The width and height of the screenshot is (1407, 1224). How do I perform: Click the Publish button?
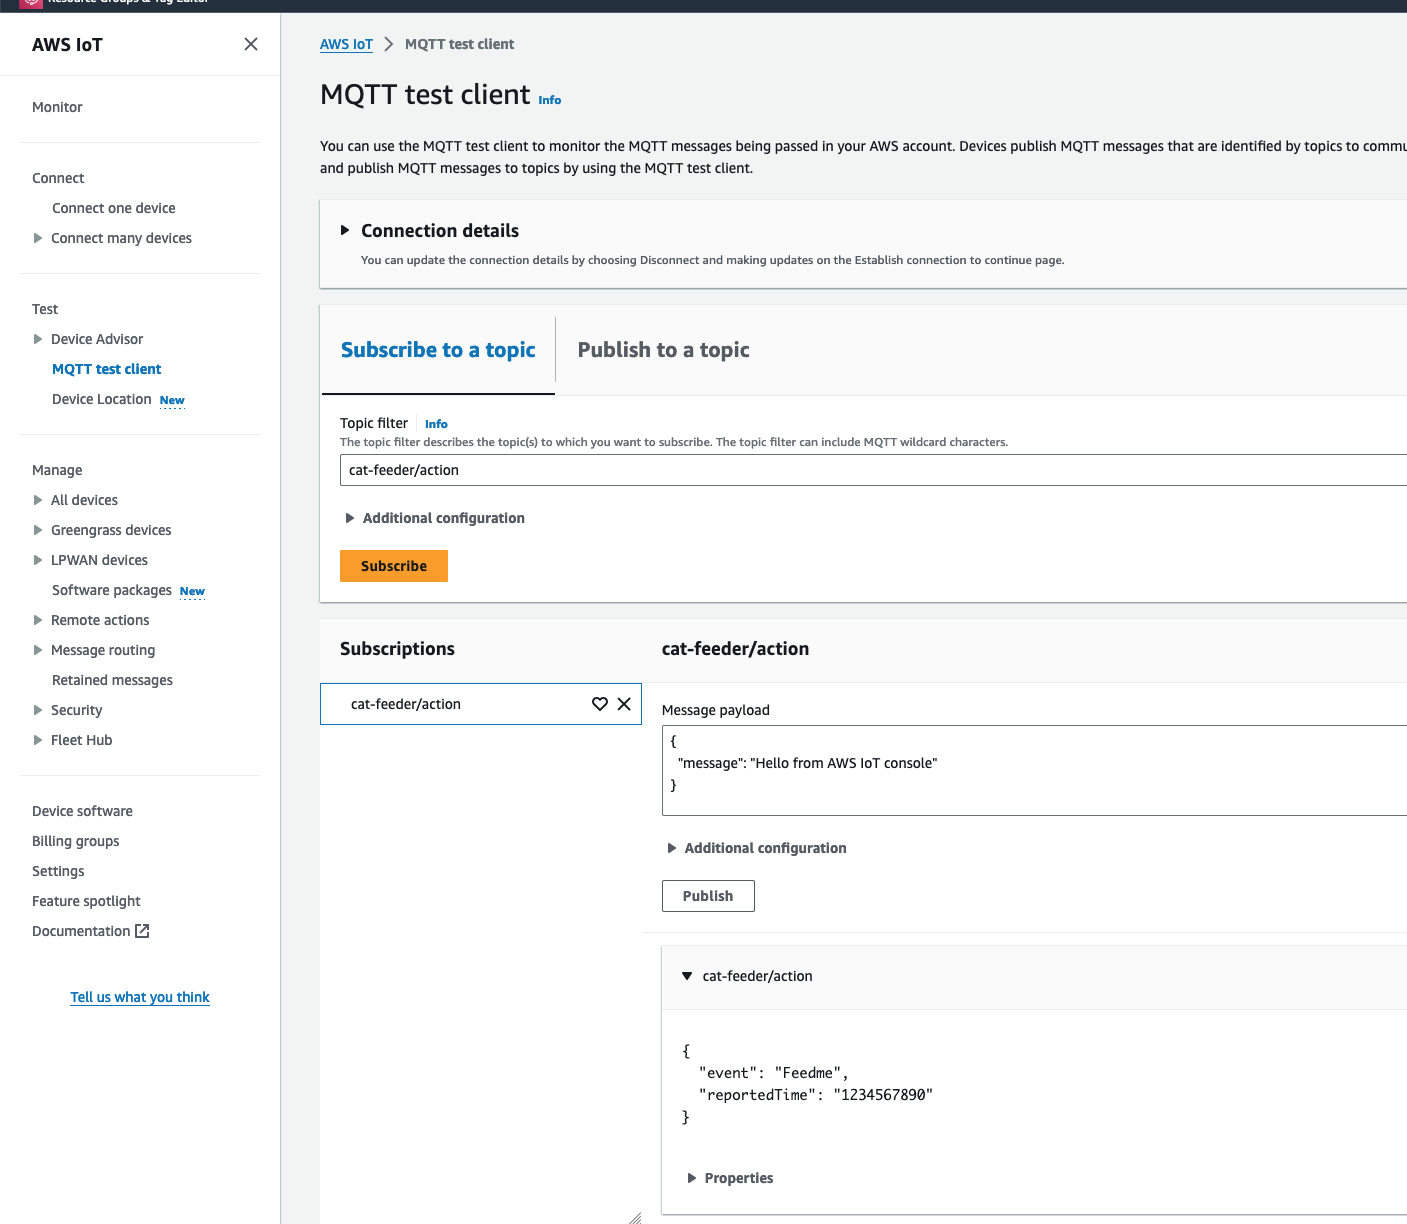pos(708,896)
